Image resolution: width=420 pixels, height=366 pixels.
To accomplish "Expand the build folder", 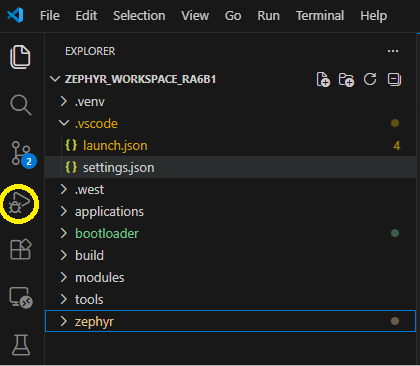I will coord(64,255).
